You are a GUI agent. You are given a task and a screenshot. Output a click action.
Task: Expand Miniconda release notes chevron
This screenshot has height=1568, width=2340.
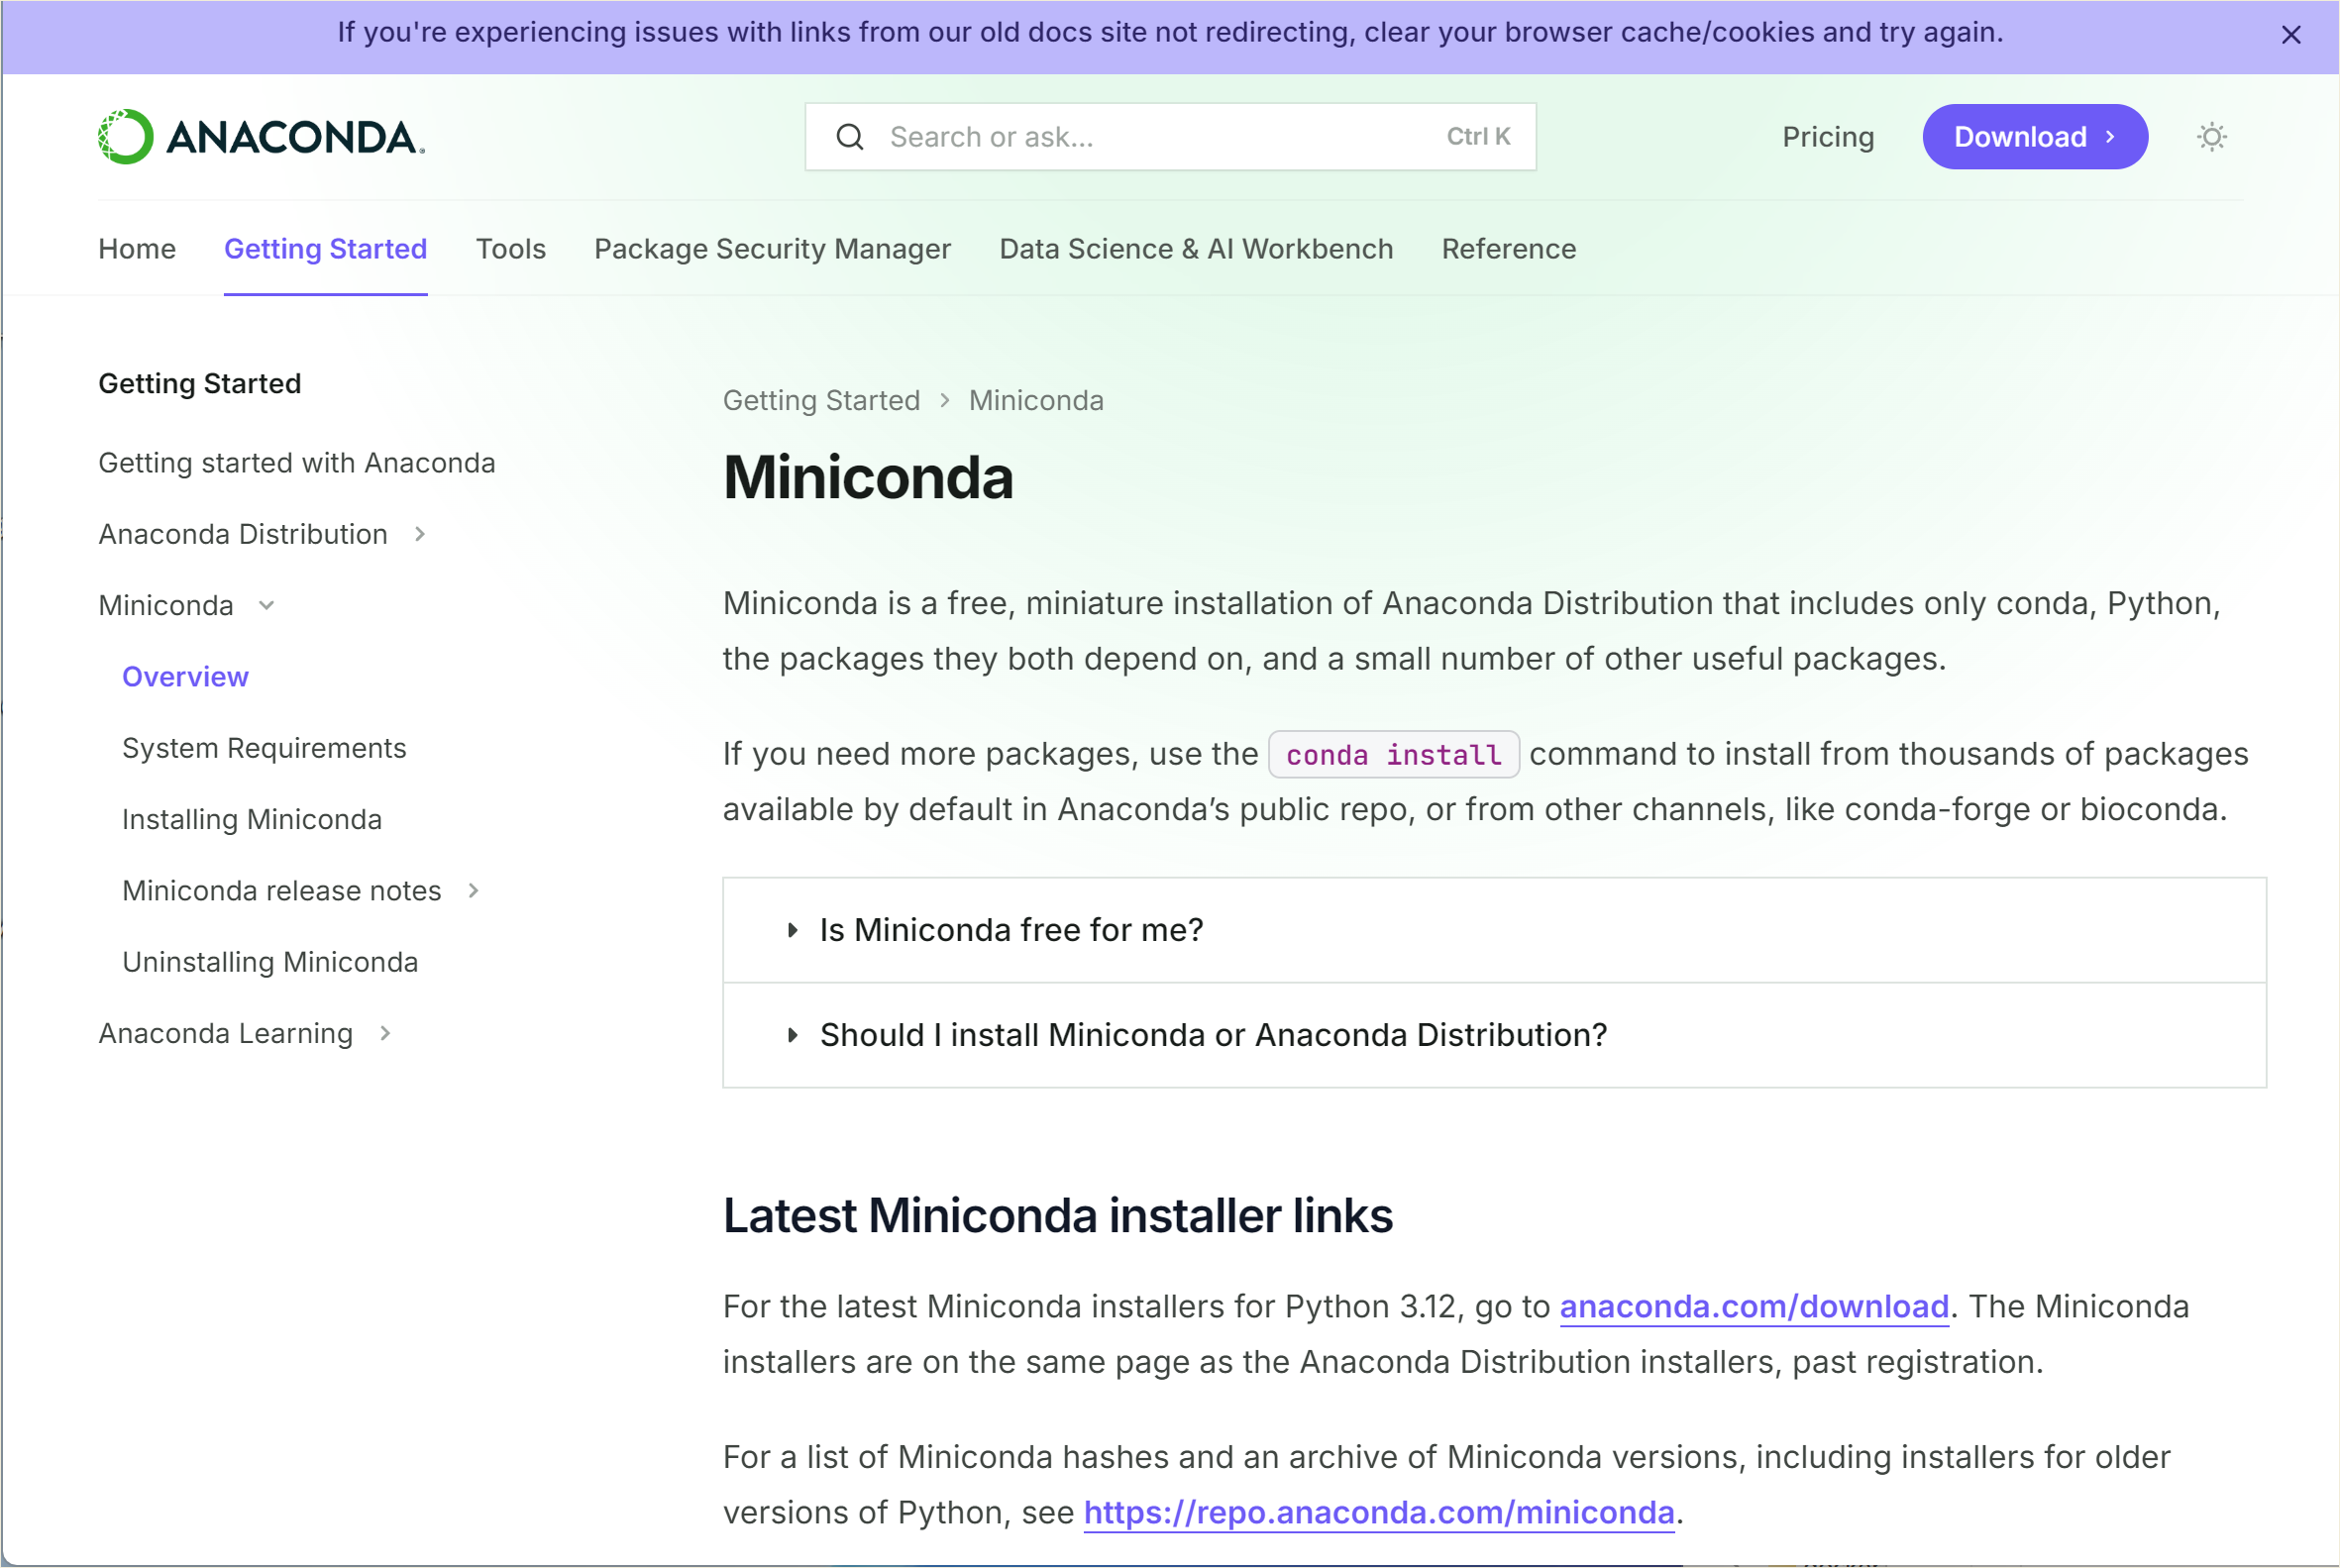coord(473,891)
